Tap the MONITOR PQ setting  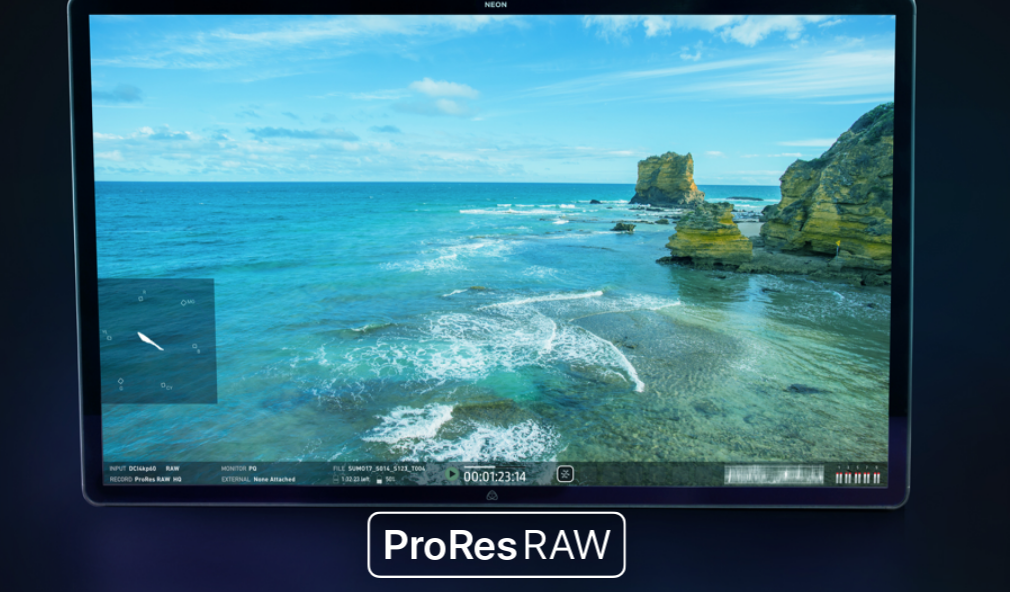pyautogui.click(x=239, y=469)
